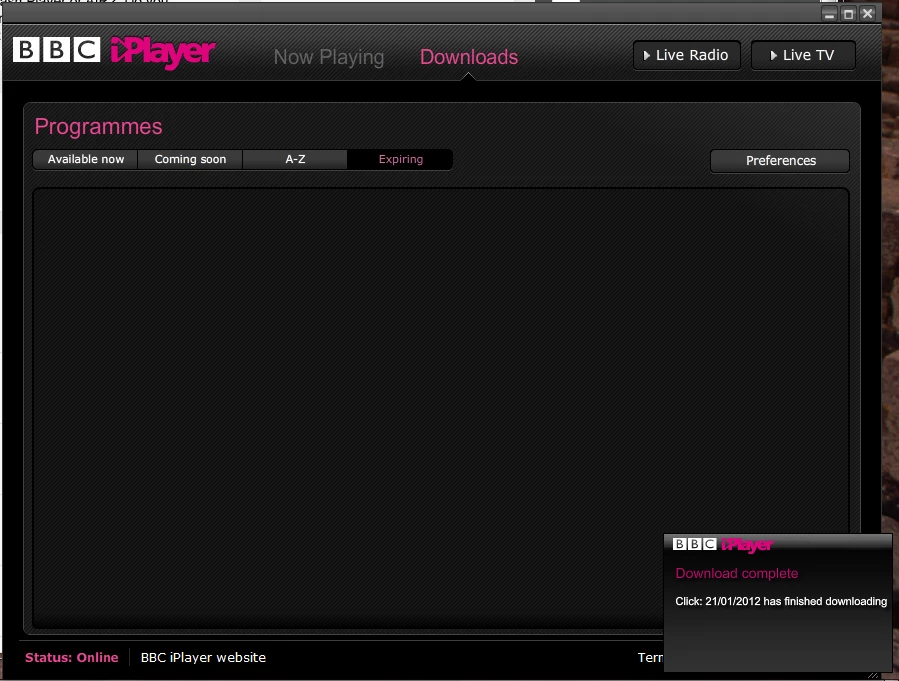Screen dimensions: 899x681
Task: Open the finished Click: 21/01/2012 download notification
Action: tap(781, 601)
